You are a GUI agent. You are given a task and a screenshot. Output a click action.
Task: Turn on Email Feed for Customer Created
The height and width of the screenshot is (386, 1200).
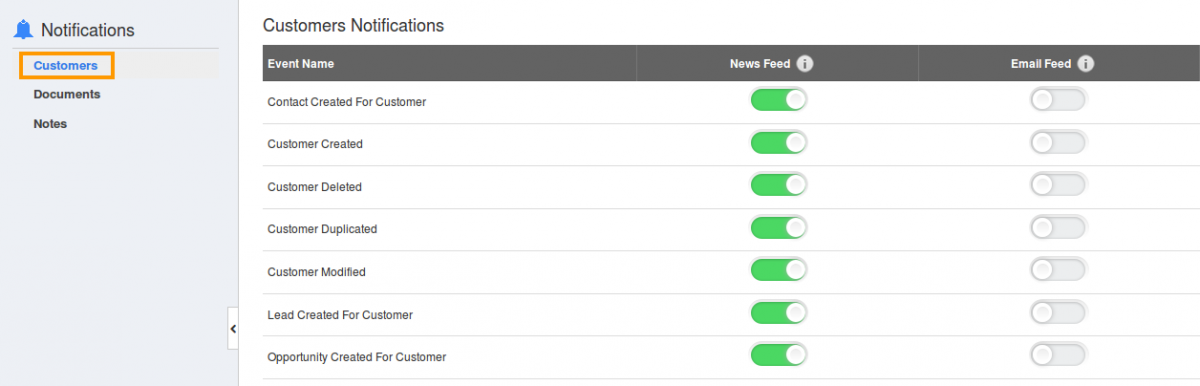coord(1058,143)
